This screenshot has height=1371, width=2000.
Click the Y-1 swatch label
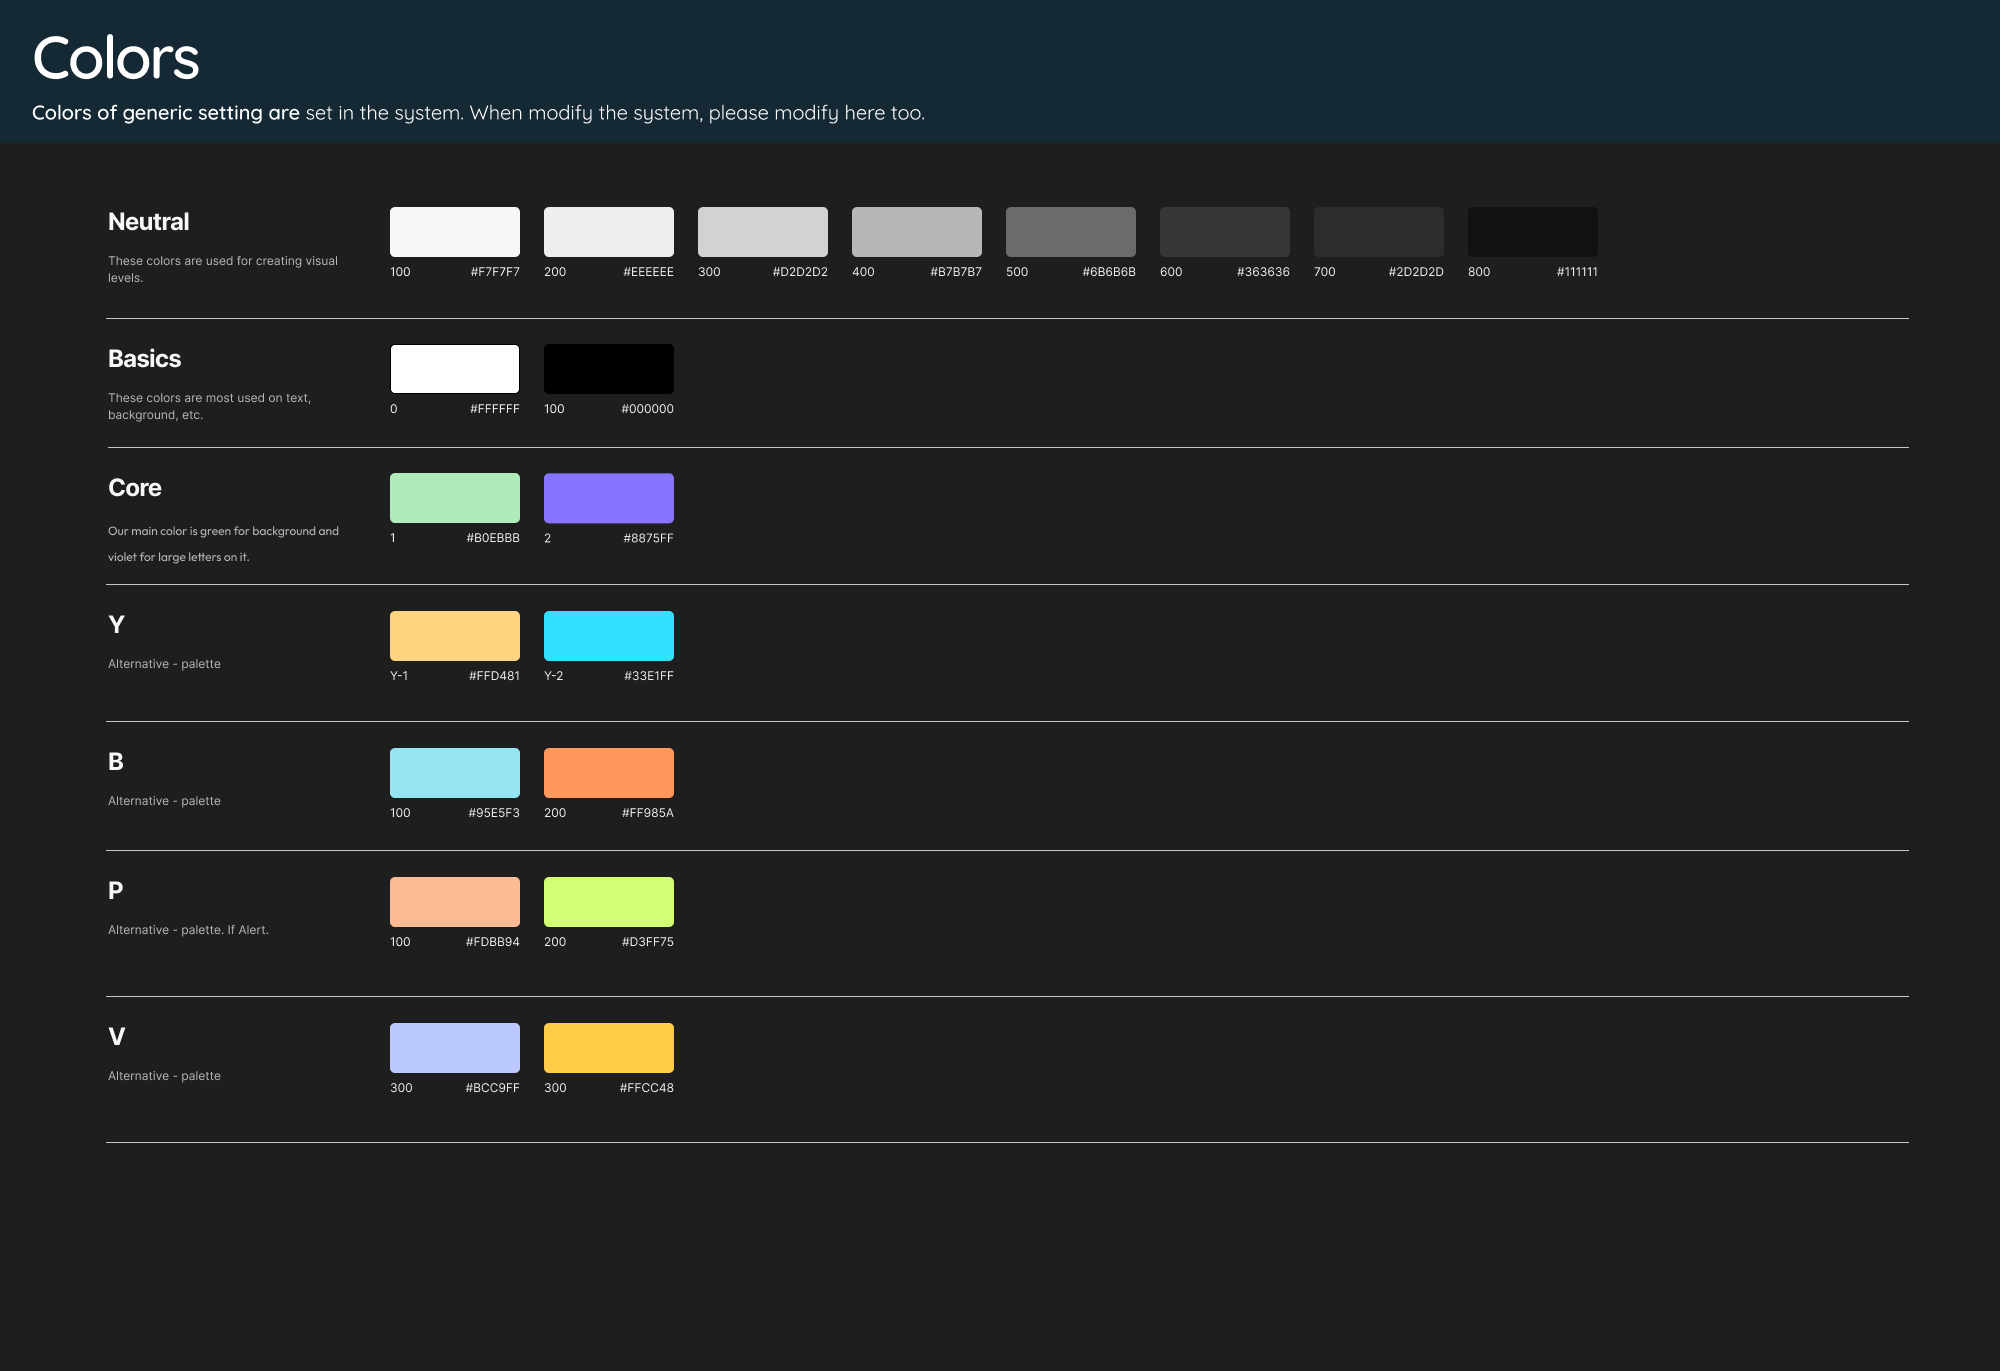399,676
